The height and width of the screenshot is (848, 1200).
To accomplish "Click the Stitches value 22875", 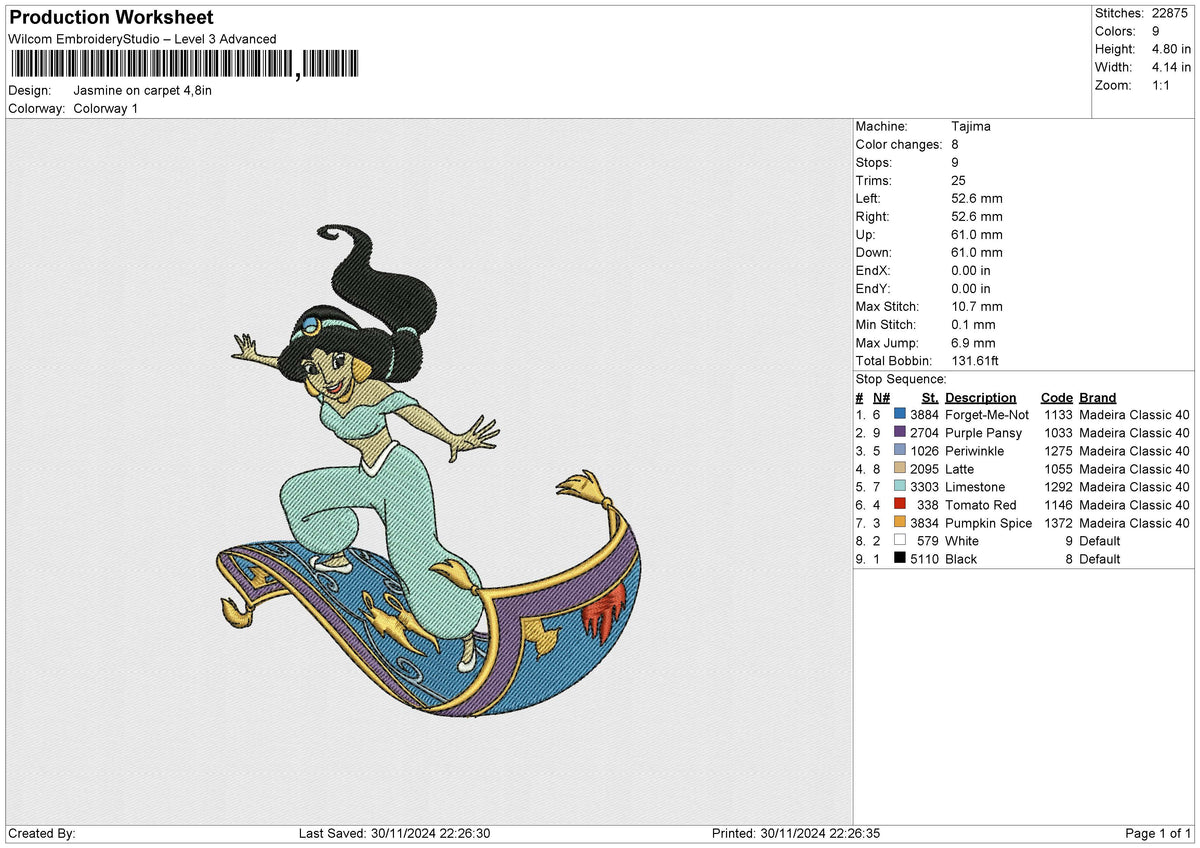I will coord(1170,13).
